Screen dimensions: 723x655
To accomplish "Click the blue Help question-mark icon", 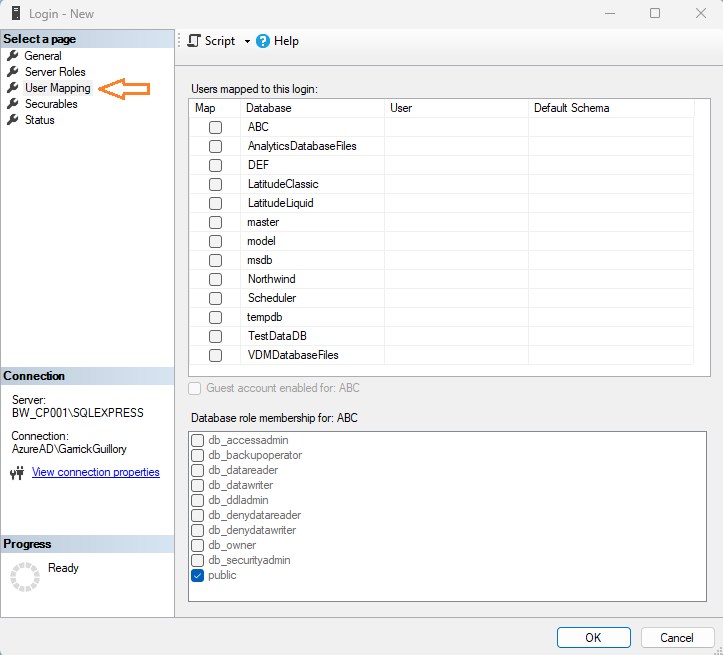I will [x=263, y=41].
